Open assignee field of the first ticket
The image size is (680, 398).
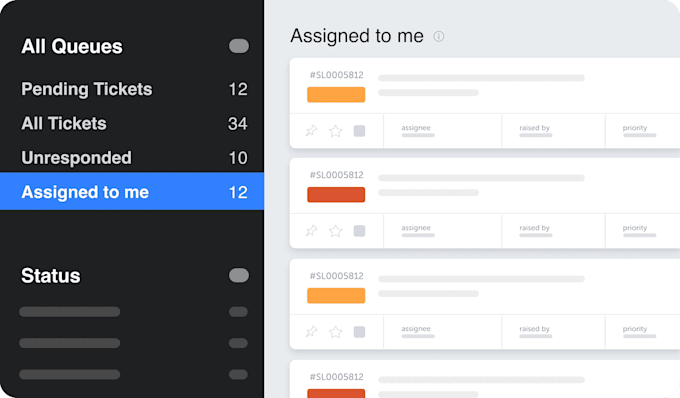443,131
